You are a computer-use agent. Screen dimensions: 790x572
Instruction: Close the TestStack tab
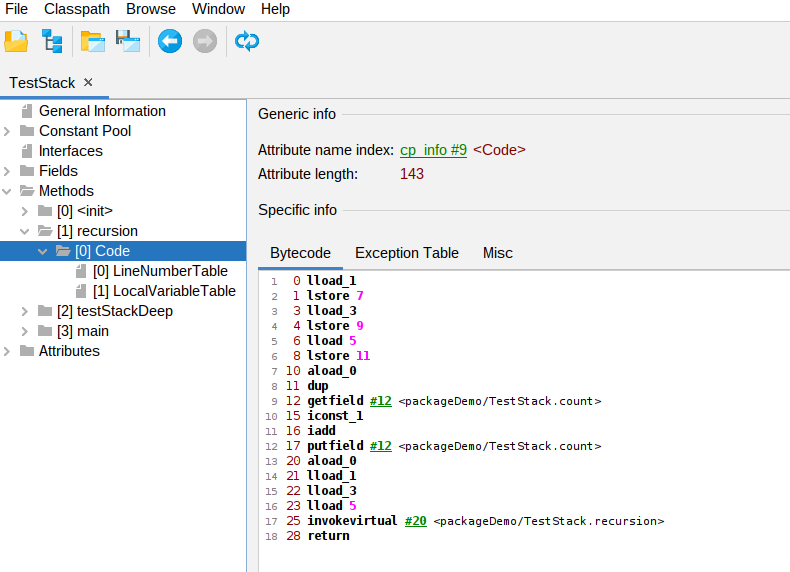88,82
